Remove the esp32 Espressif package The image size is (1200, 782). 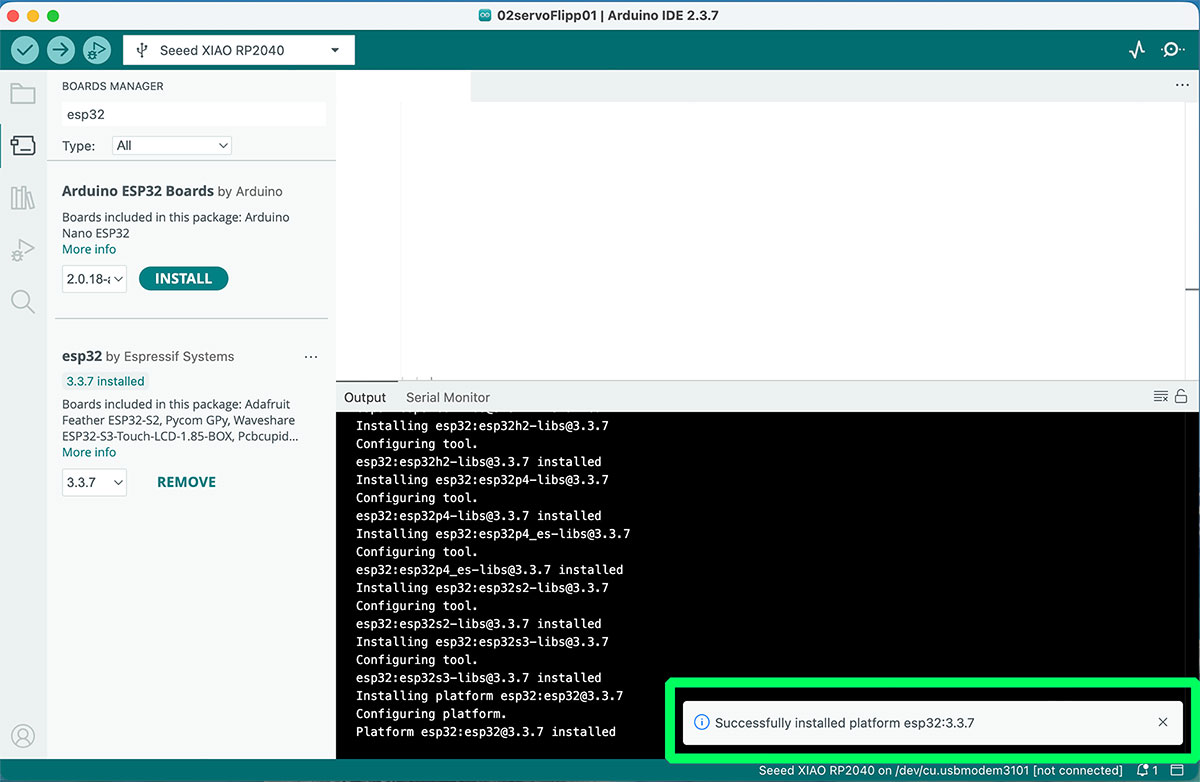click(187, 482)
